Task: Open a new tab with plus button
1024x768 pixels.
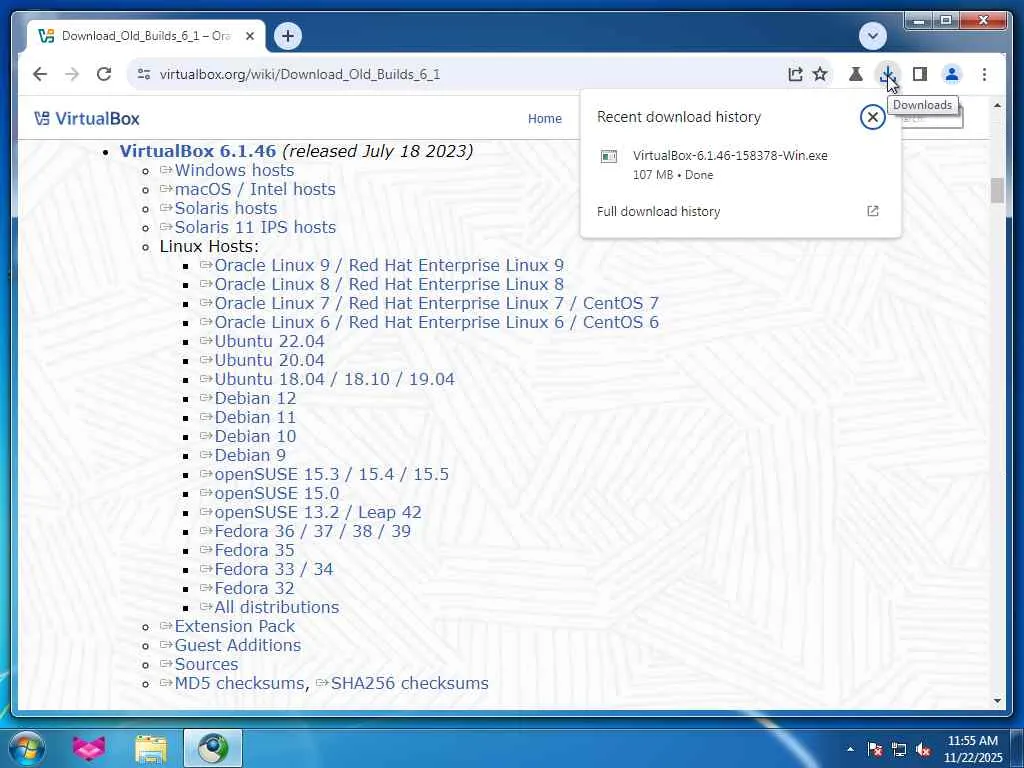Action: pos(288,36)
